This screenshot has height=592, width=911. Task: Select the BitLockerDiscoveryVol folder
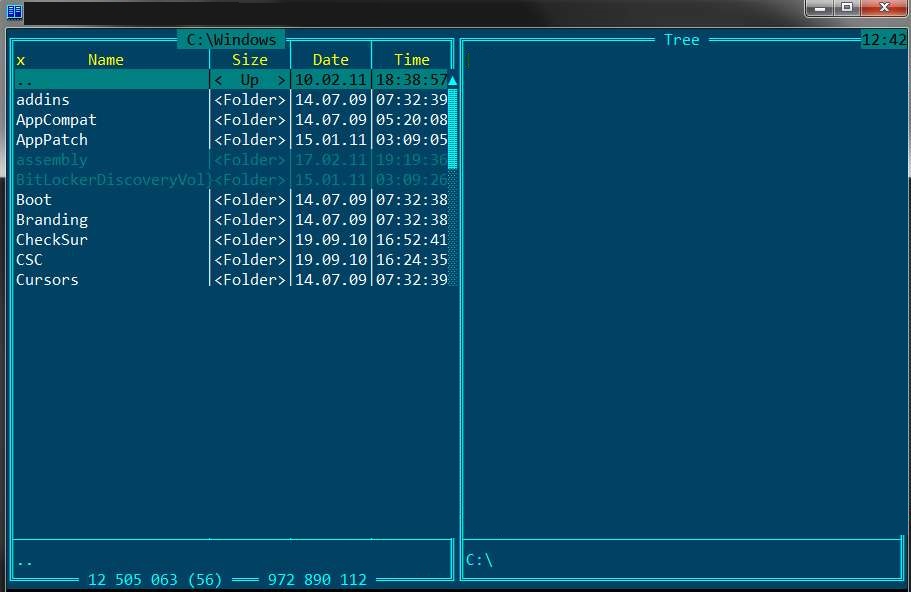[110, 180]
